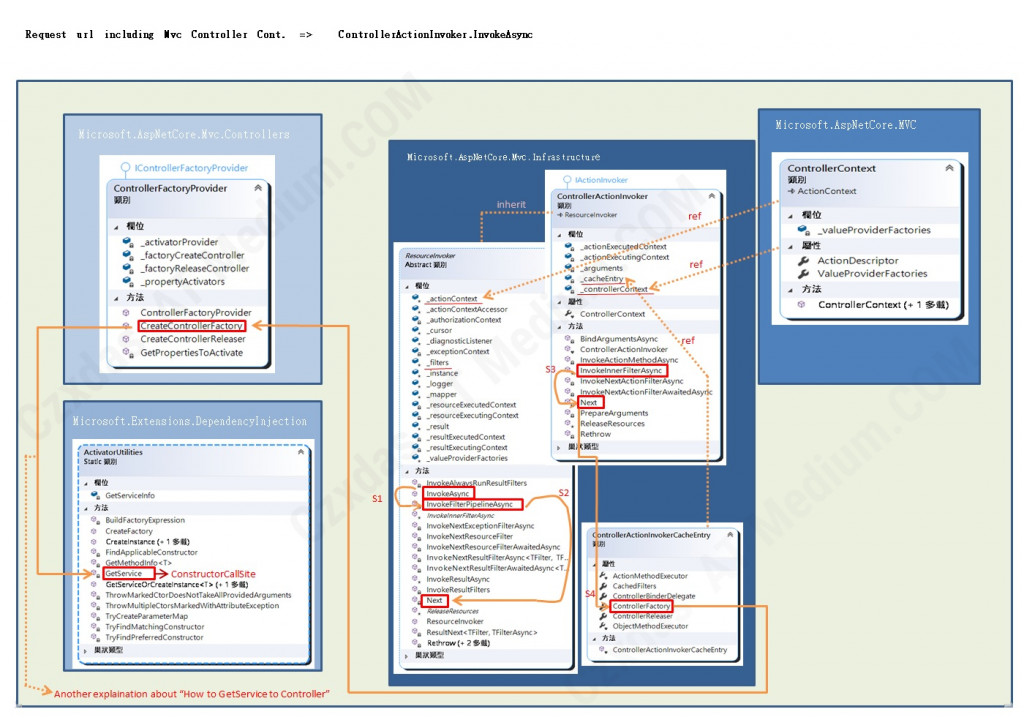Image resolution: width=1024 pixels, height=720 pixels.
Task: Click the ConstructorCallSite red label
Action: [x=213, y=574]
